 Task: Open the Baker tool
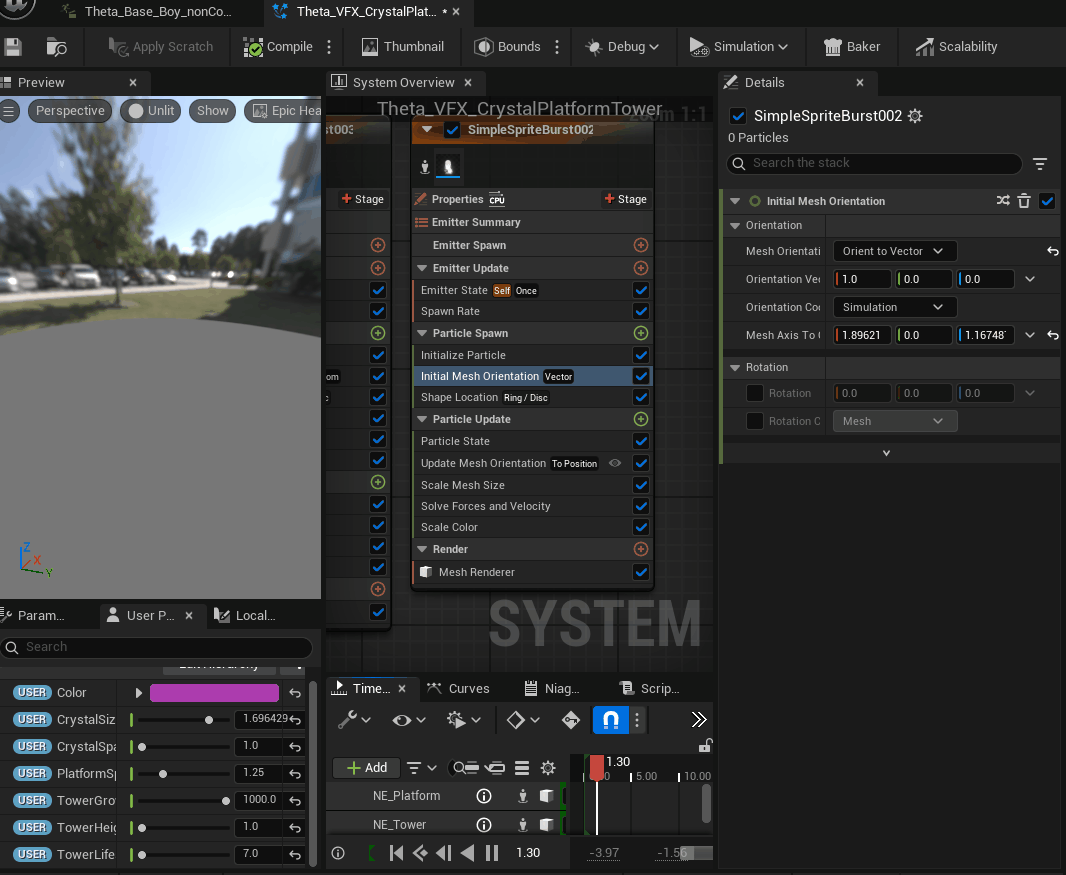coord(852,47)
